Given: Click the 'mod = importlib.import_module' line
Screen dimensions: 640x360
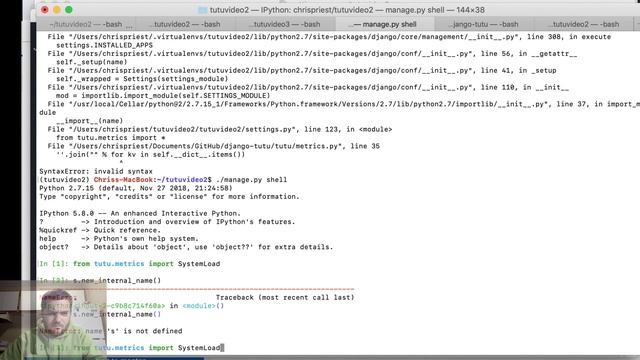Looking at the screenshot, I should [x=163, y=96].
